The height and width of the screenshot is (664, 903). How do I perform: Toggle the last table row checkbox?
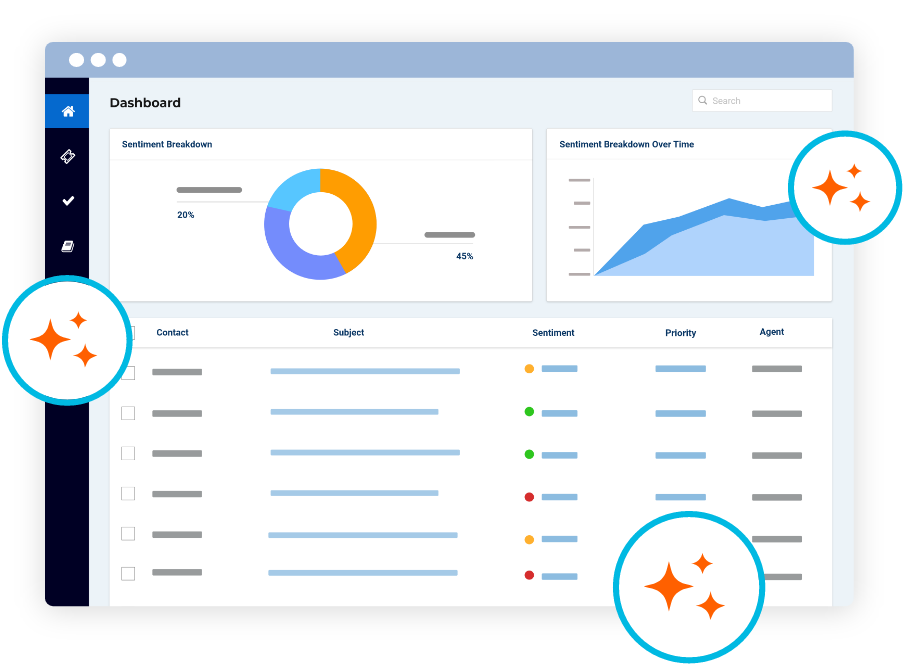coord(128,573)
